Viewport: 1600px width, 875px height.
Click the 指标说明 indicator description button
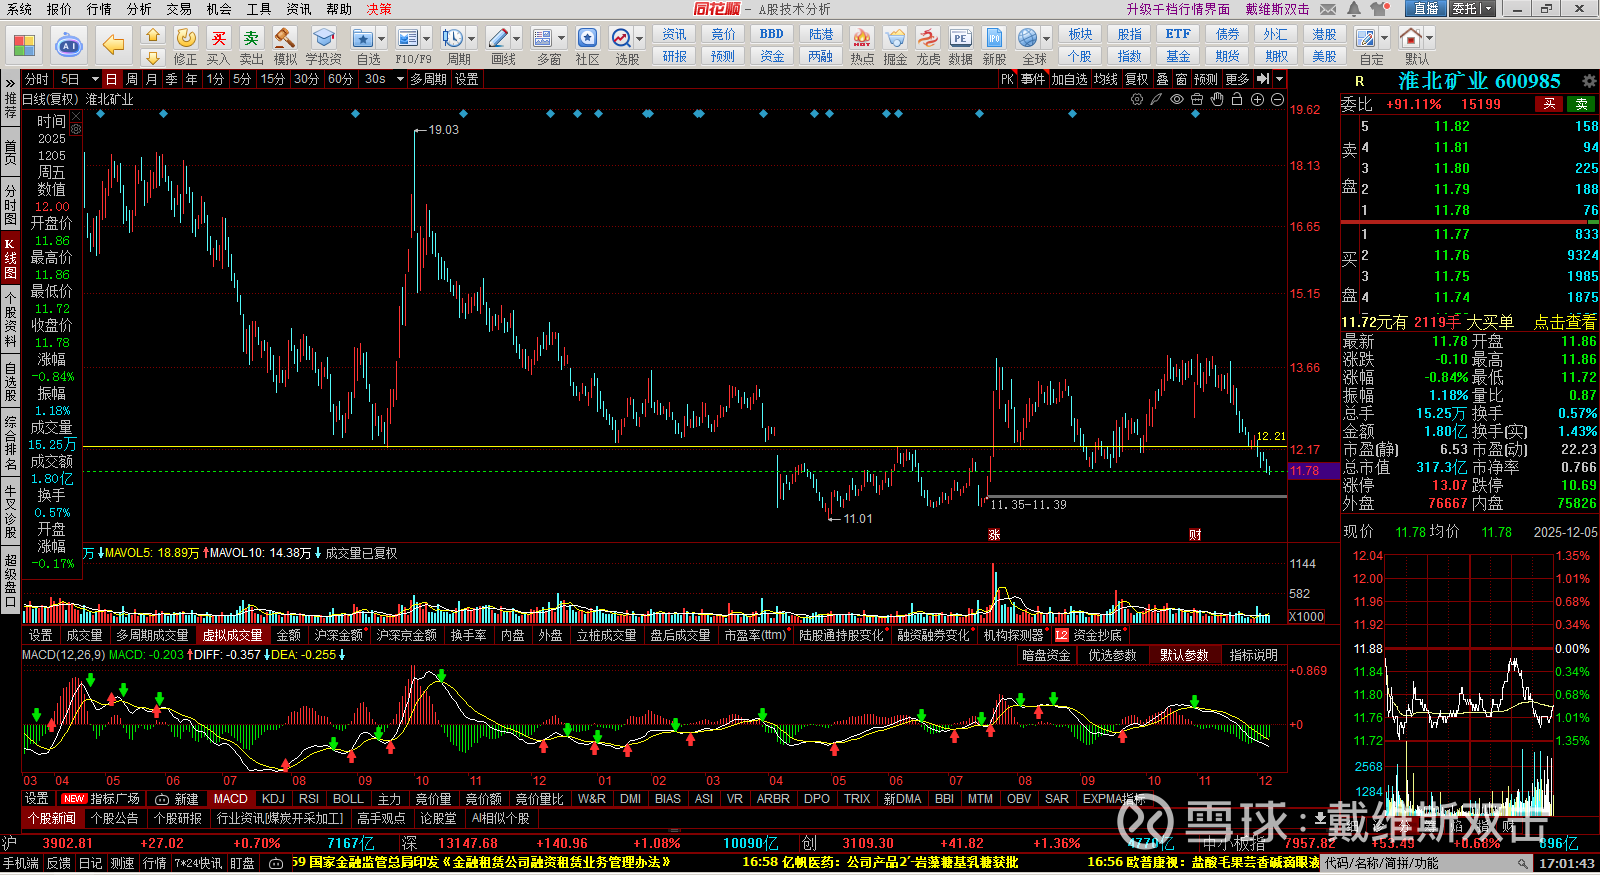[x=1254, y=656]
